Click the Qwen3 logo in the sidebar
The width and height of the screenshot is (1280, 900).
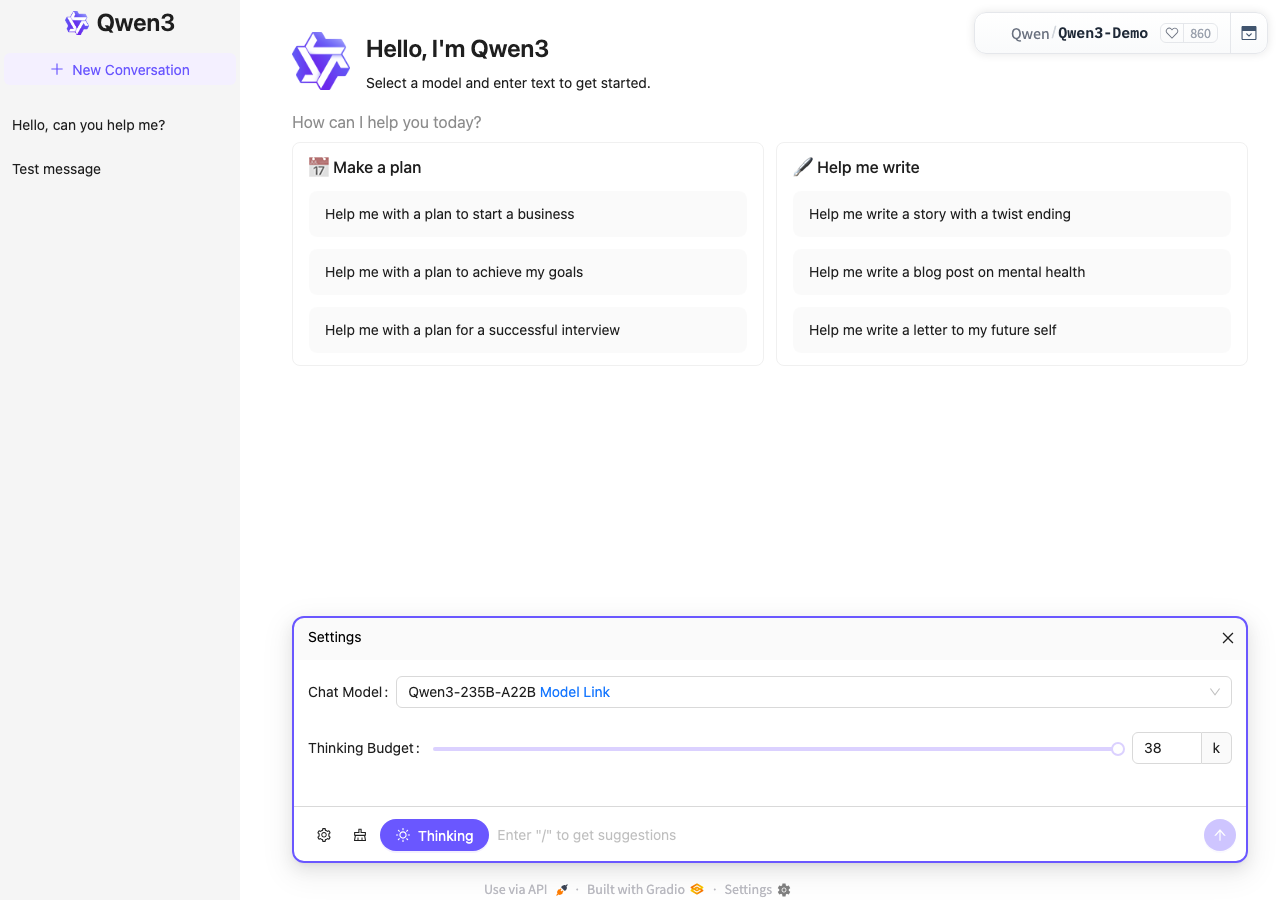pos(77,23)
